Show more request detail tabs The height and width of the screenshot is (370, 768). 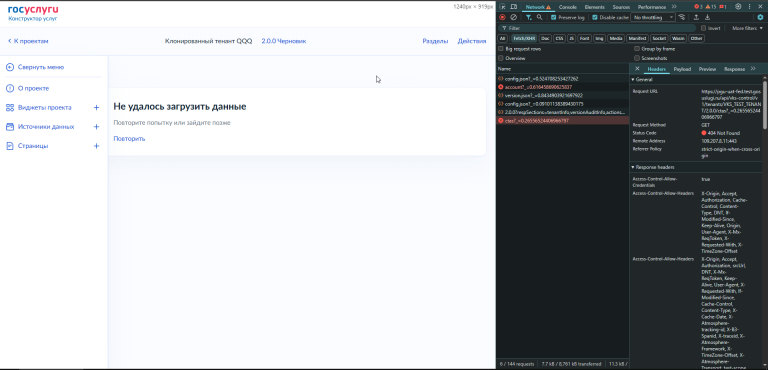point(753,69)
